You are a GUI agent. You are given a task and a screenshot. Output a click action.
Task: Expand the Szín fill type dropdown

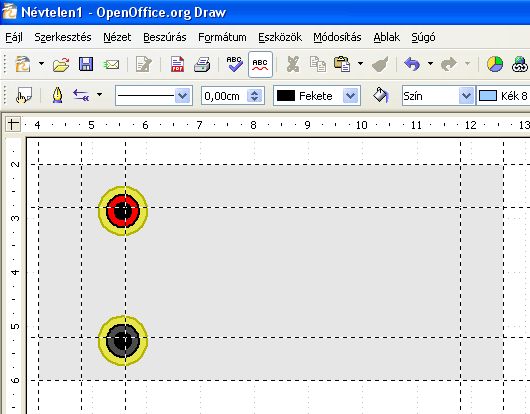(466, 96)
